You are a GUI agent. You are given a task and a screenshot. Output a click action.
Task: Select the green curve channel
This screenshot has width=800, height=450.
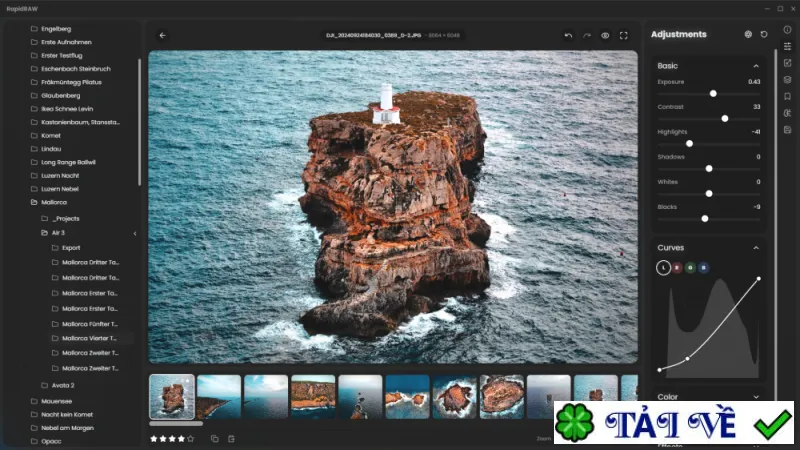690,267
